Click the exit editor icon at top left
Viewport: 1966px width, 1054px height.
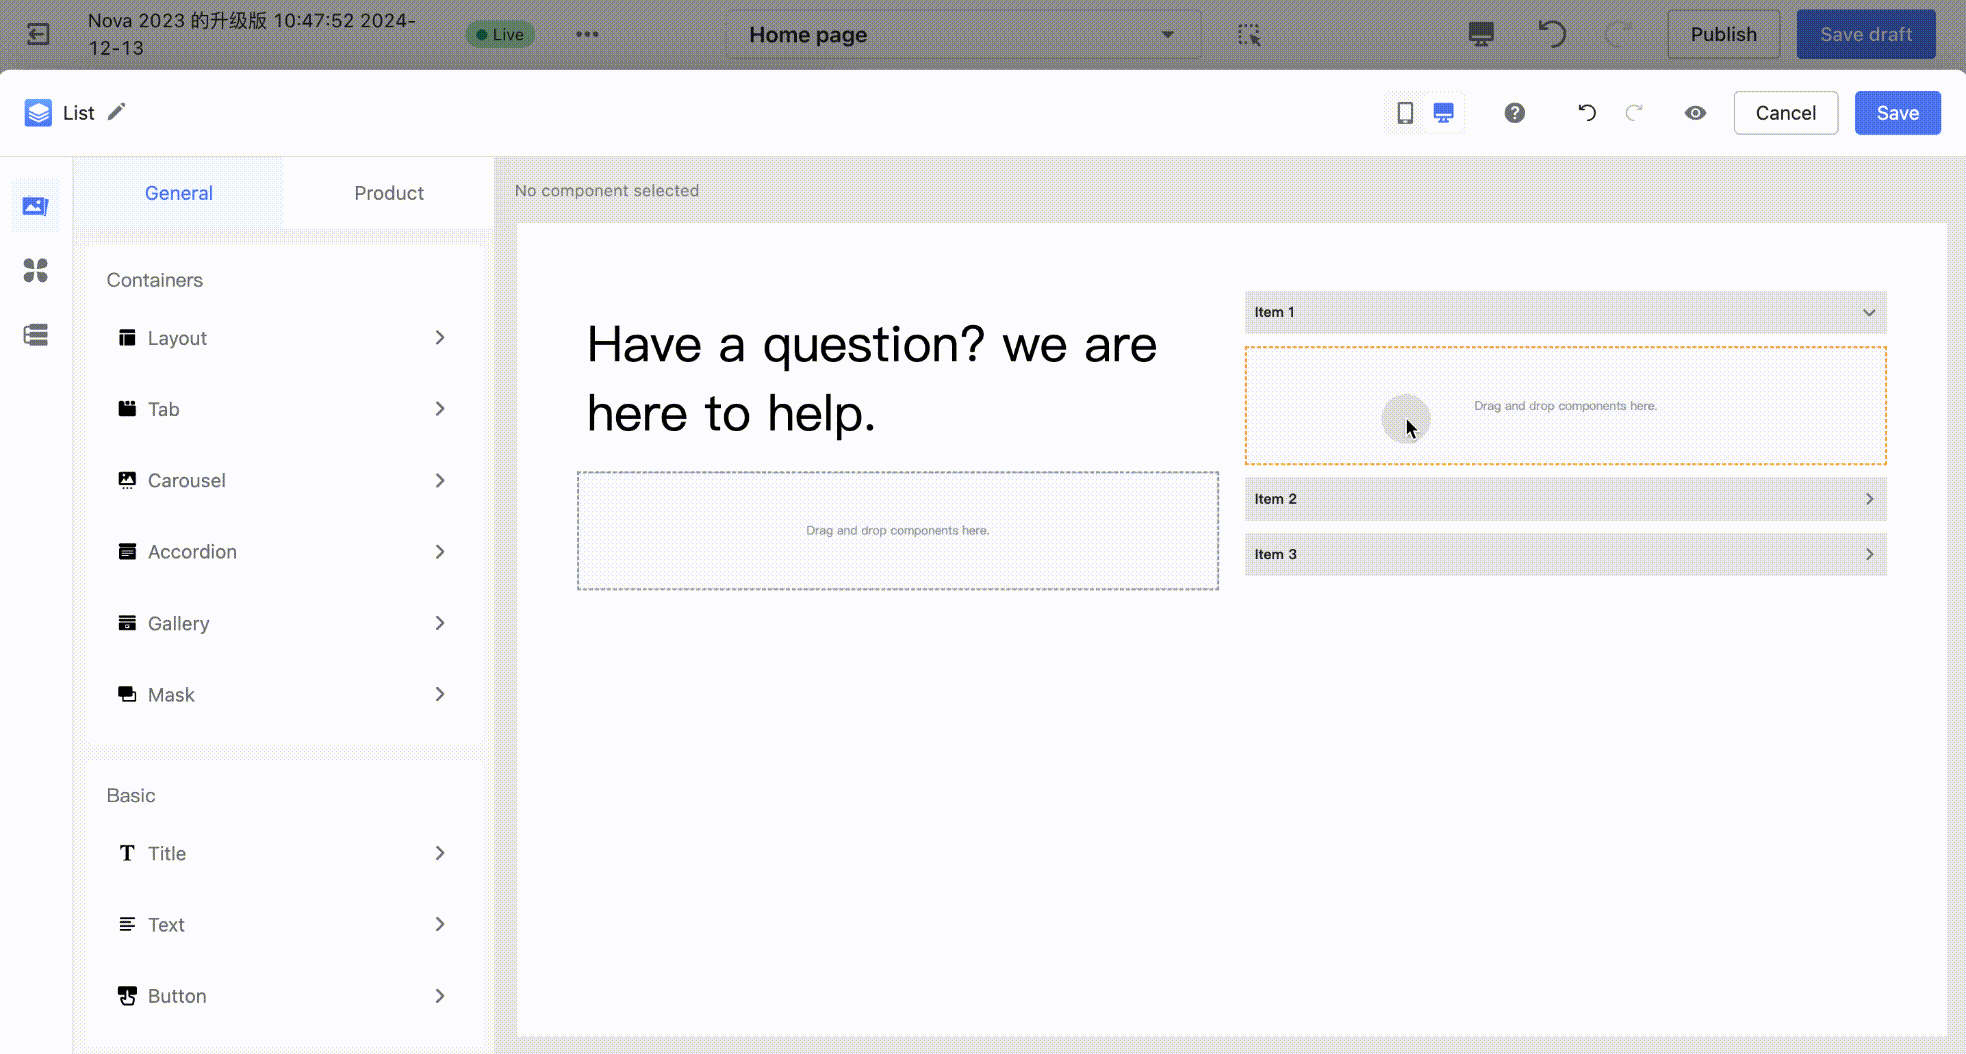(38, 35)
